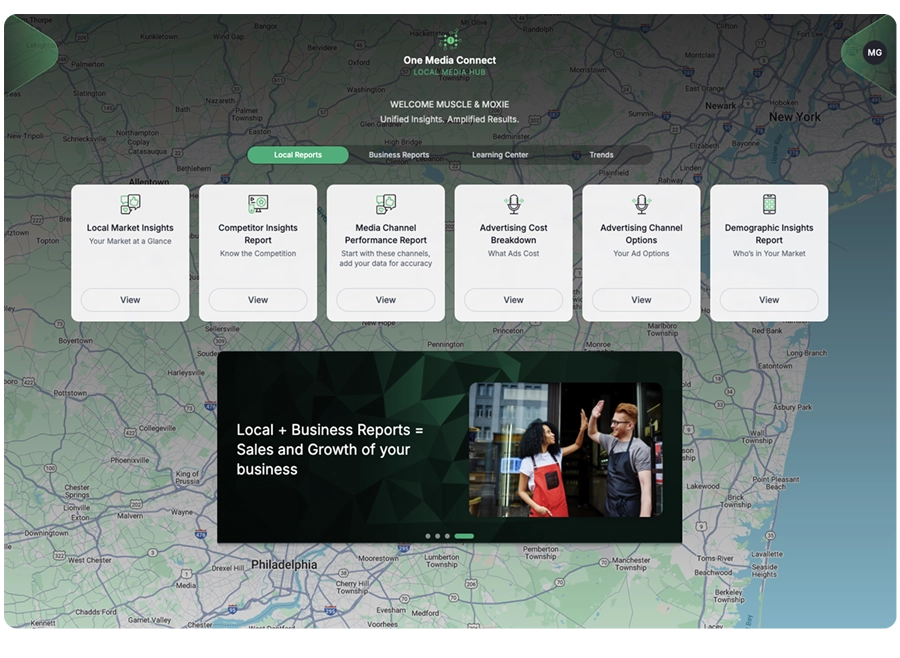900x658 pixels.
Task: View the Local Market Insights report
Action: [130, 300]
